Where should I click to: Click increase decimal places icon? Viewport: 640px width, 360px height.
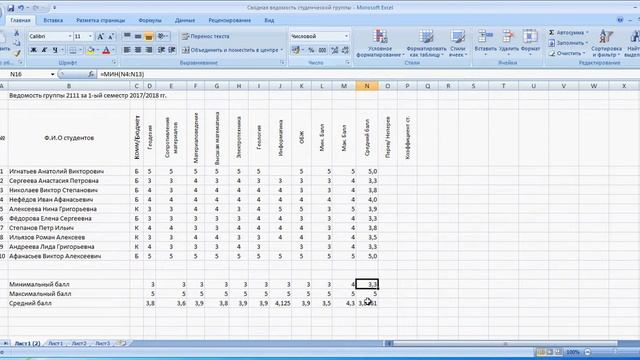tap(335, 50)
